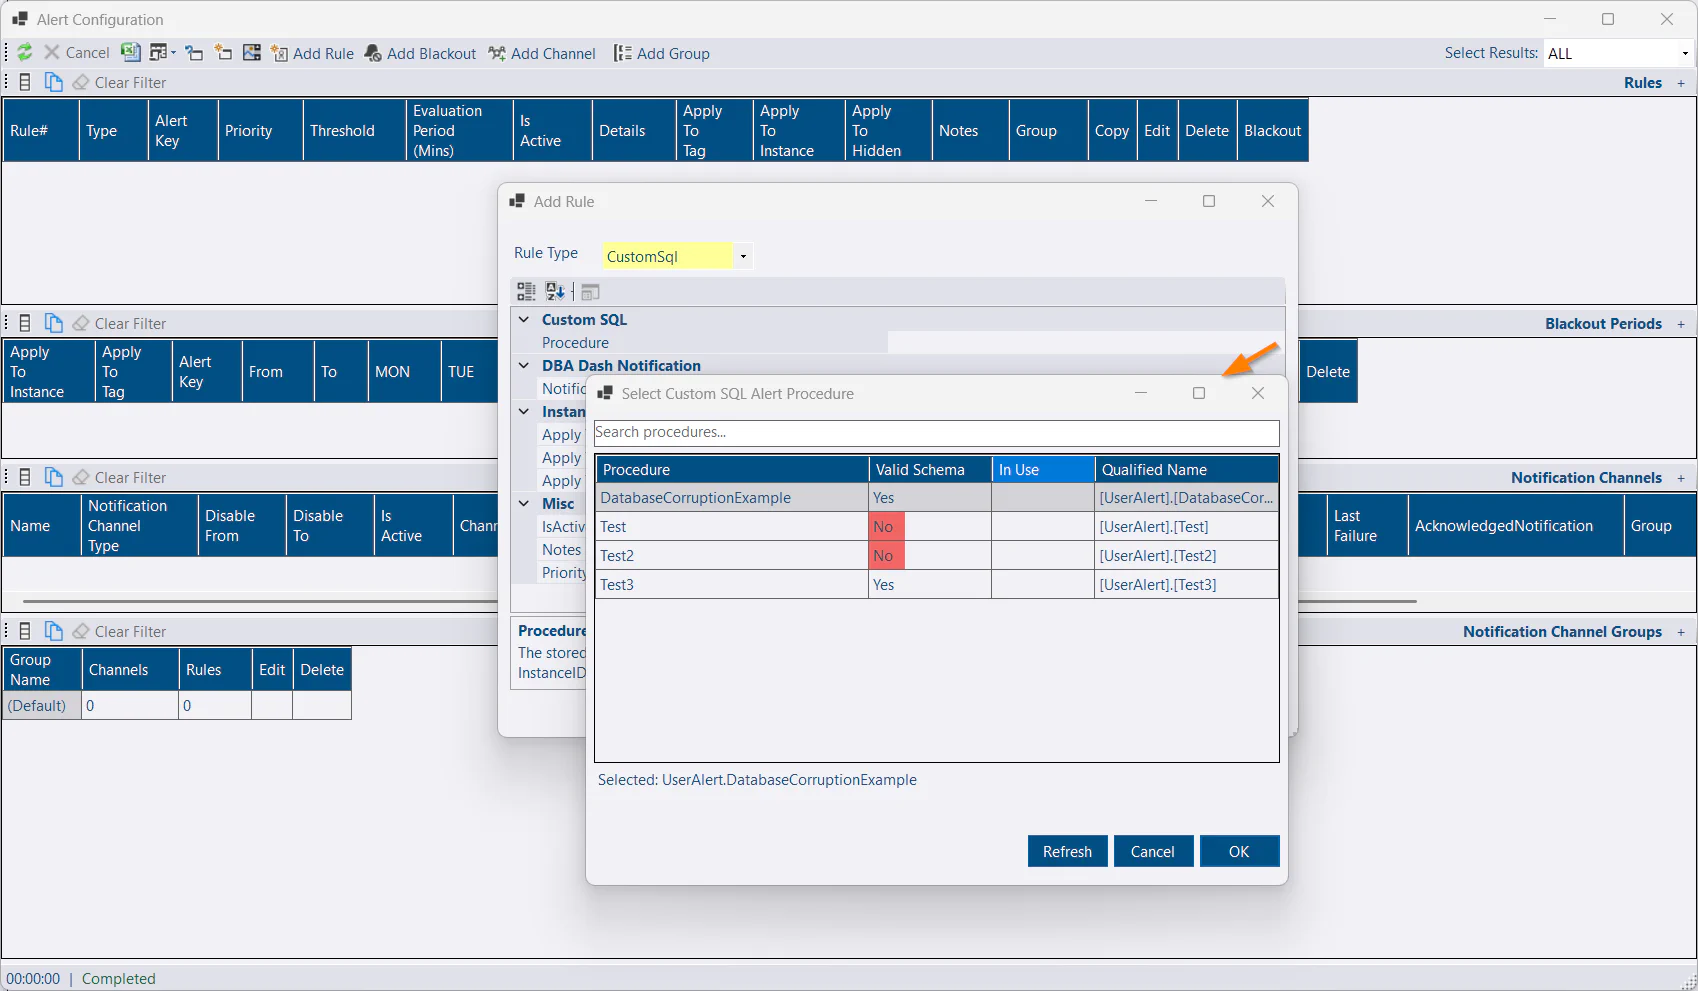The width and height of the screenshot is (1698, 991).
Task: Click Alphabetical sort icon in Add Rule property grid
Action: click(x=555, y=292)
